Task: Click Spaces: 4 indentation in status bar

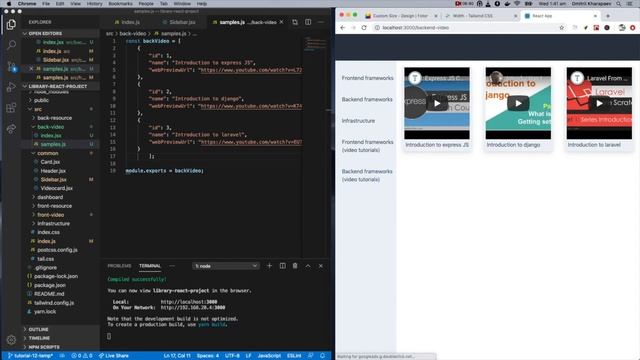Action: [x=208, y=356]
